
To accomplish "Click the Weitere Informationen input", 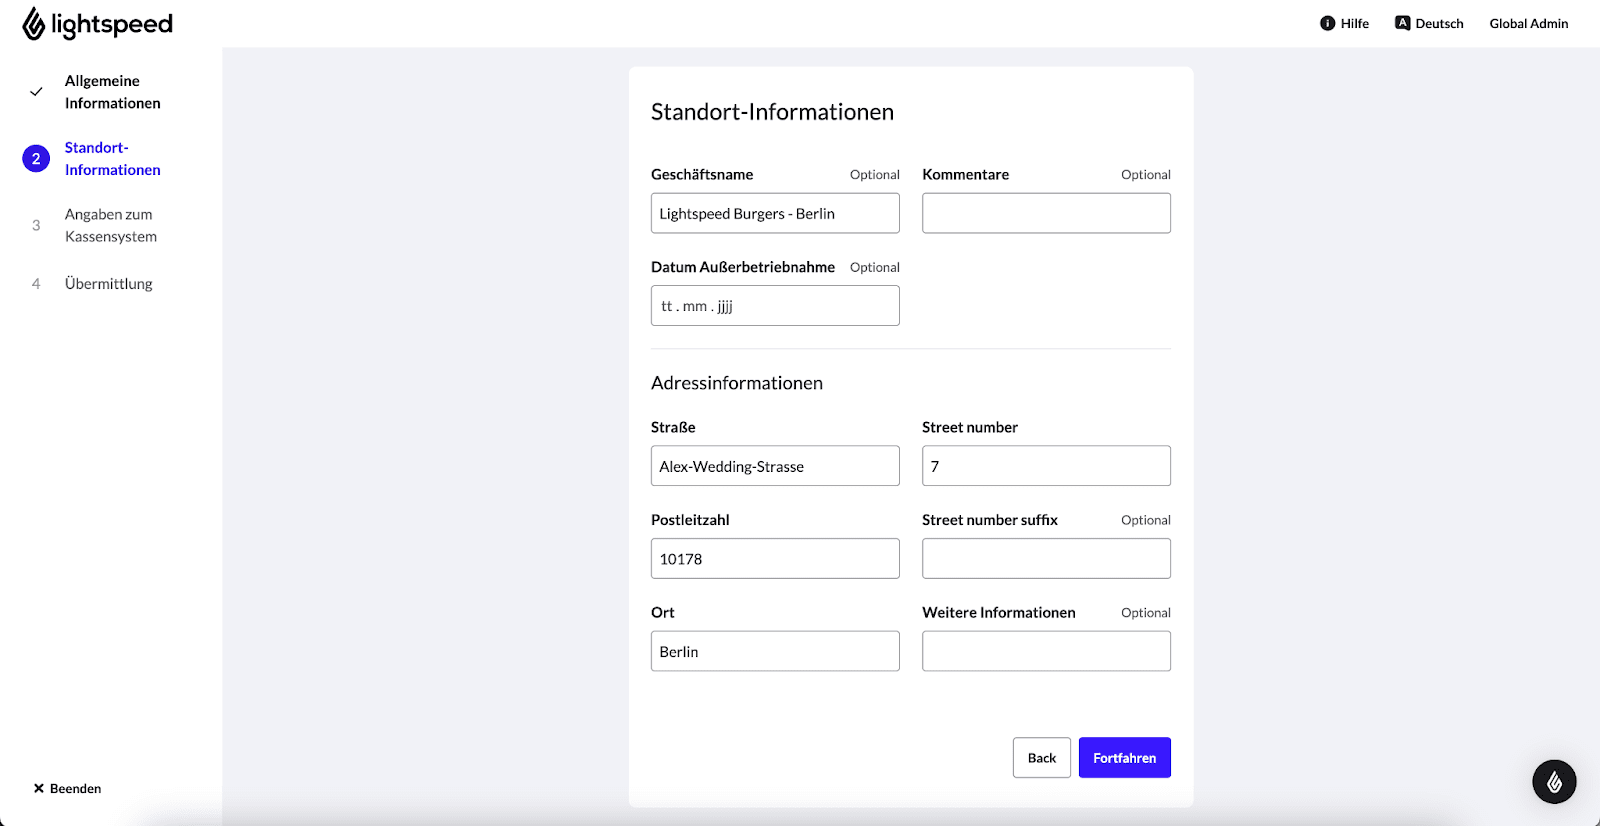I will coord(1046,651).
